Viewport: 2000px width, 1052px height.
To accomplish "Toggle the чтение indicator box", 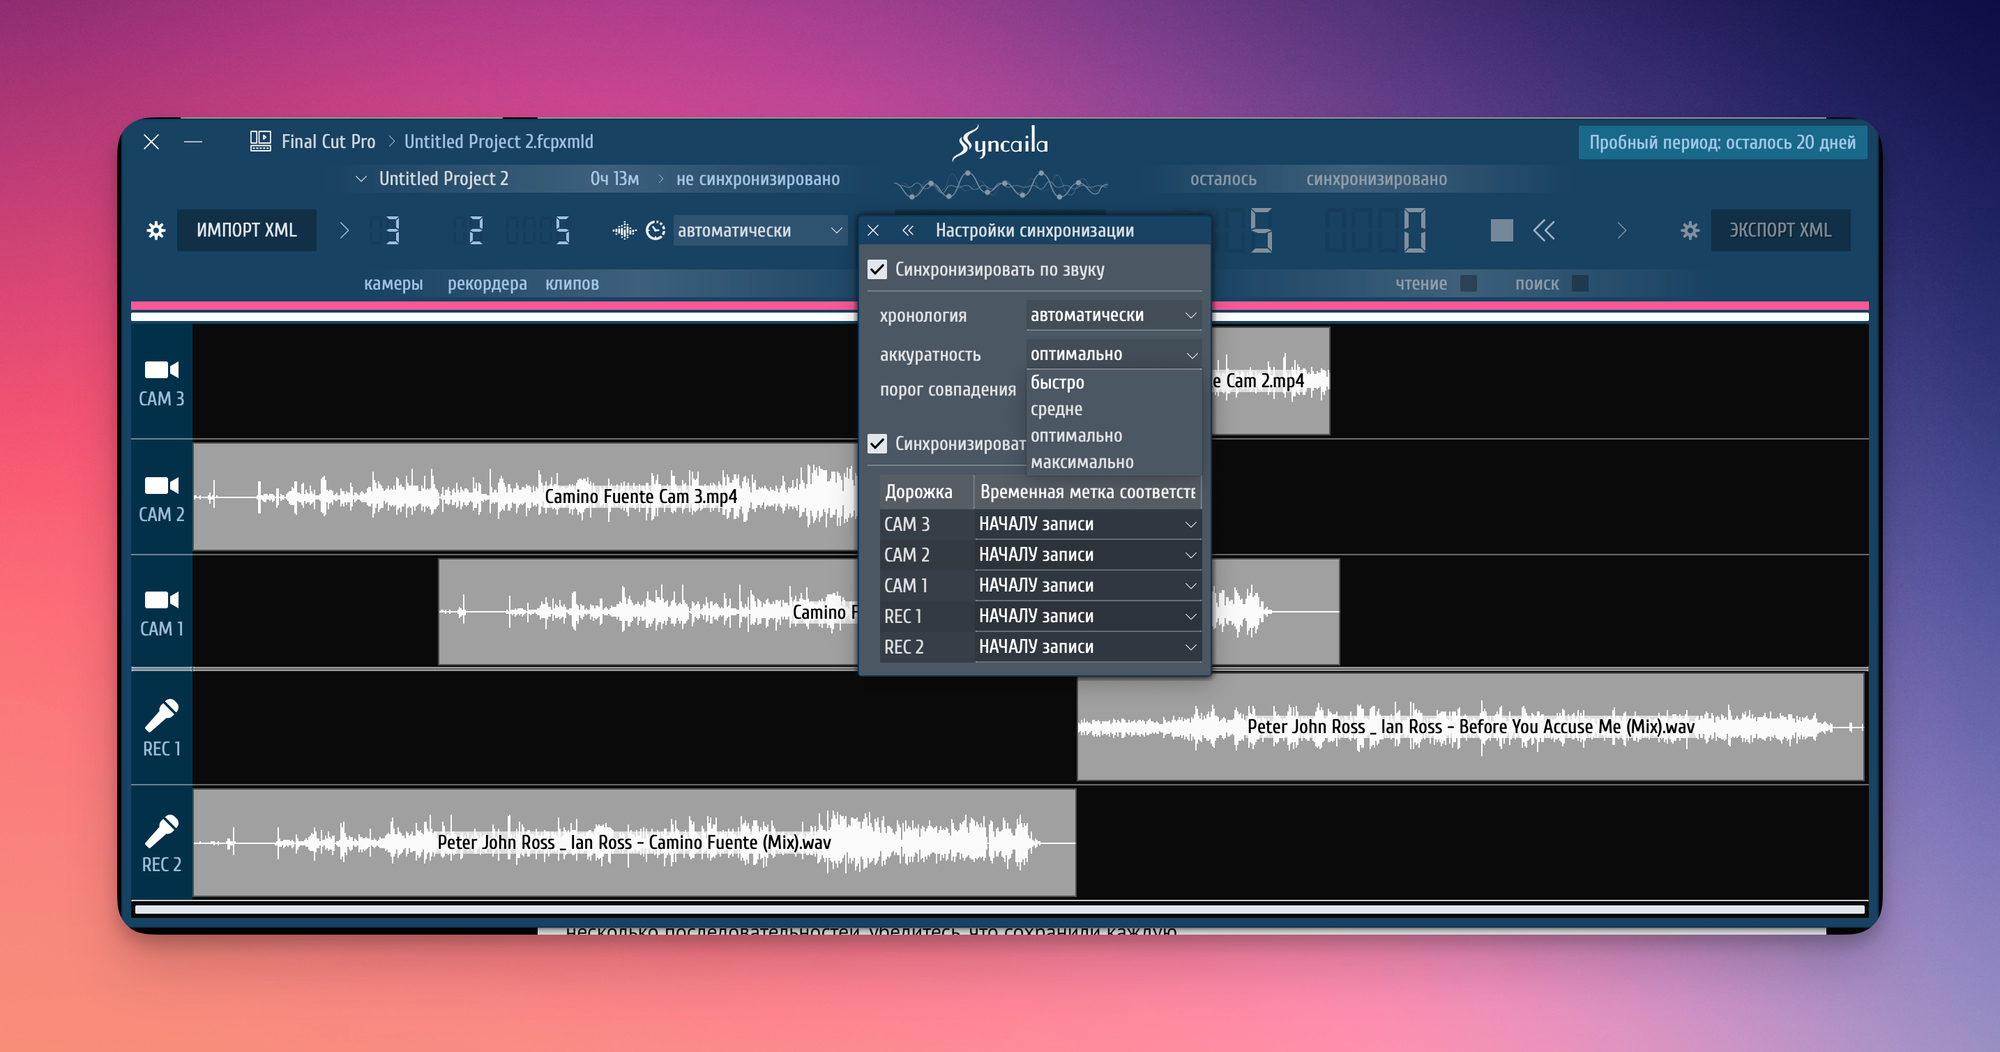I will tap(1468, 283).
